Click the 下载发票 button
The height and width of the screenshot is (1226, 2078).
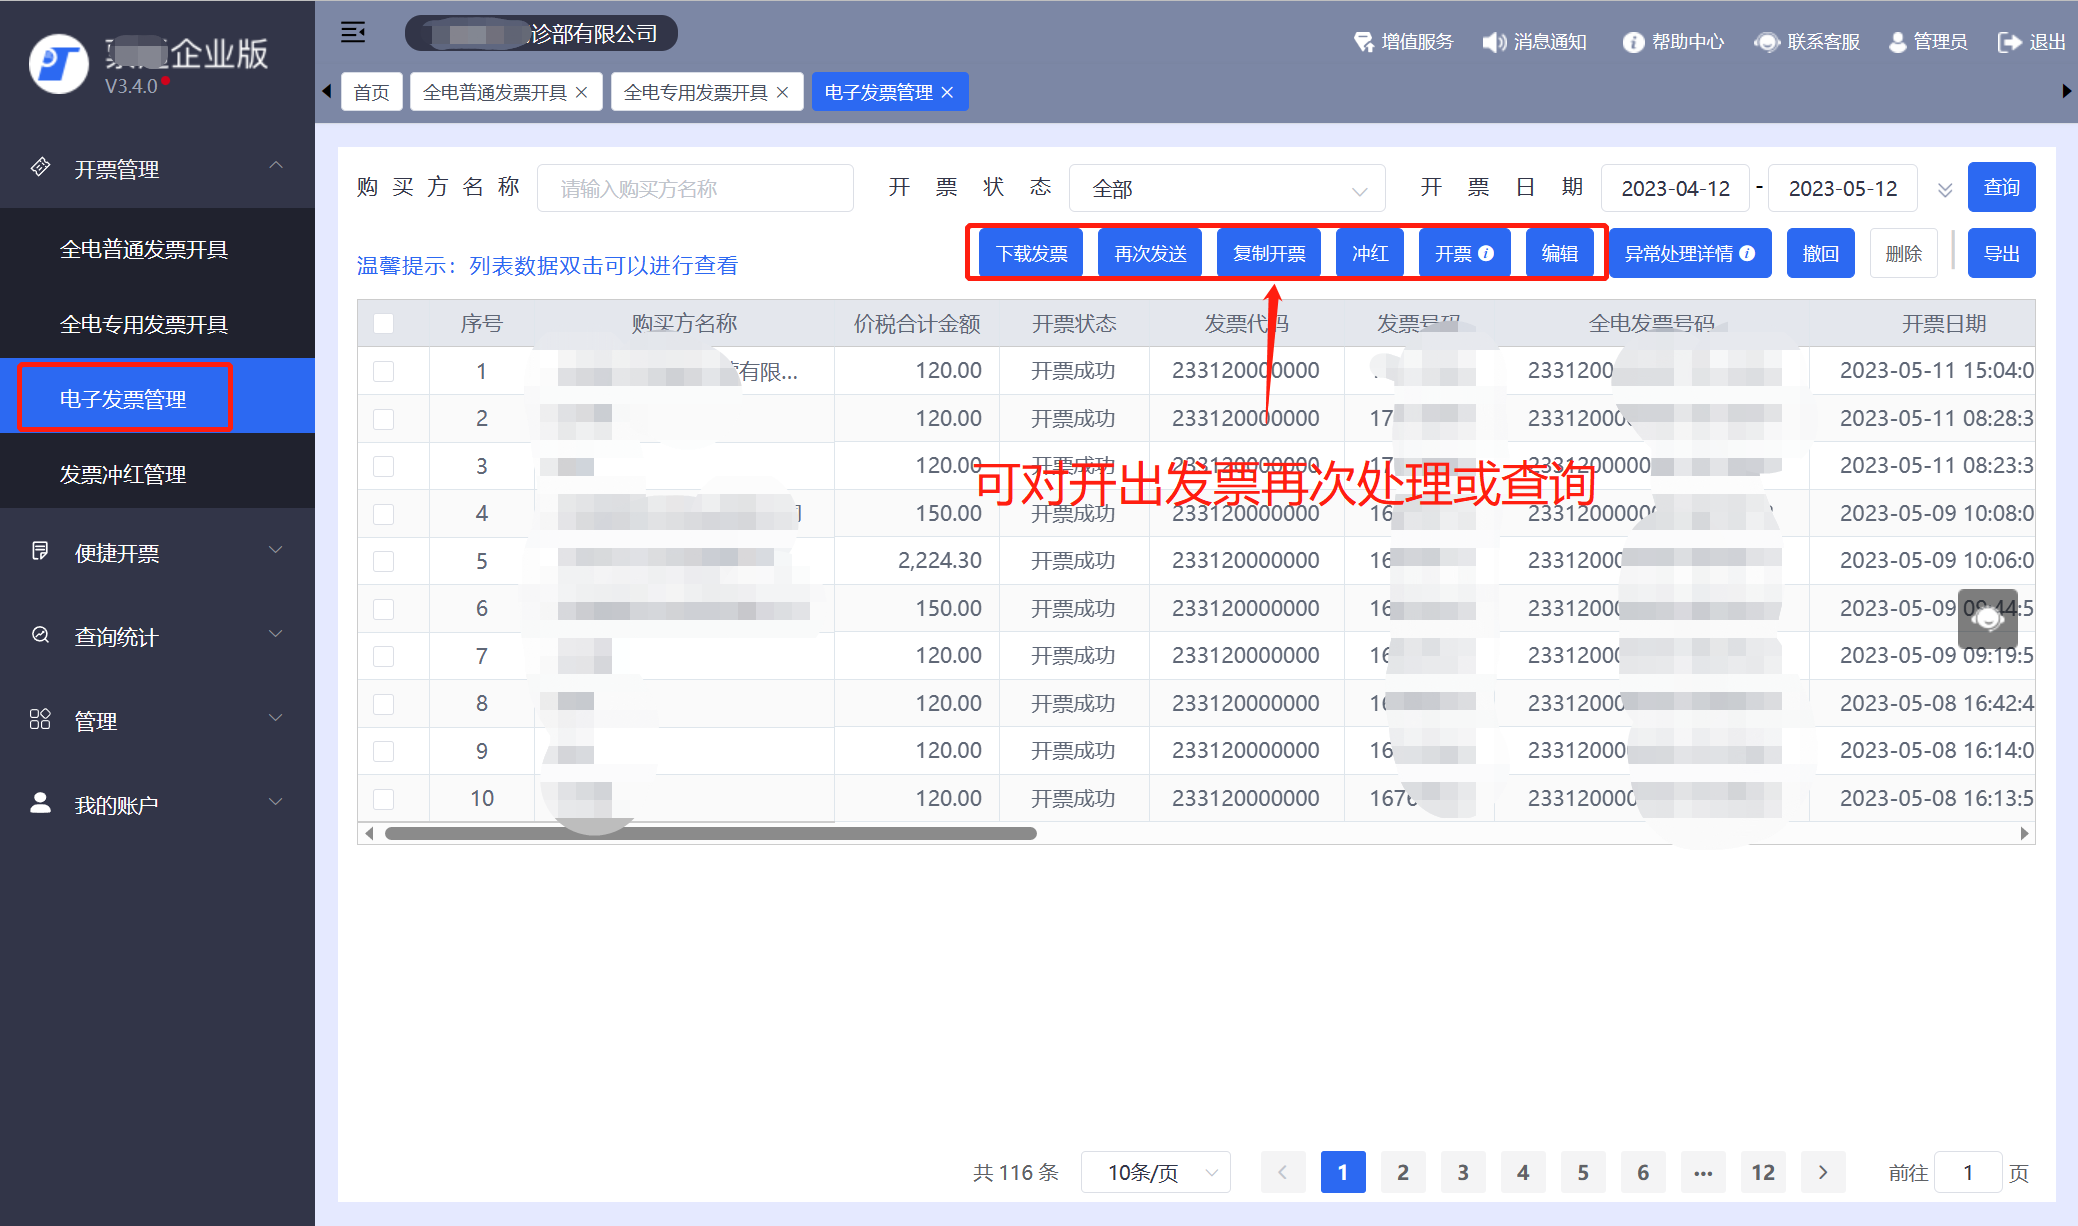pyautogui.click(x=1032, y=253)
